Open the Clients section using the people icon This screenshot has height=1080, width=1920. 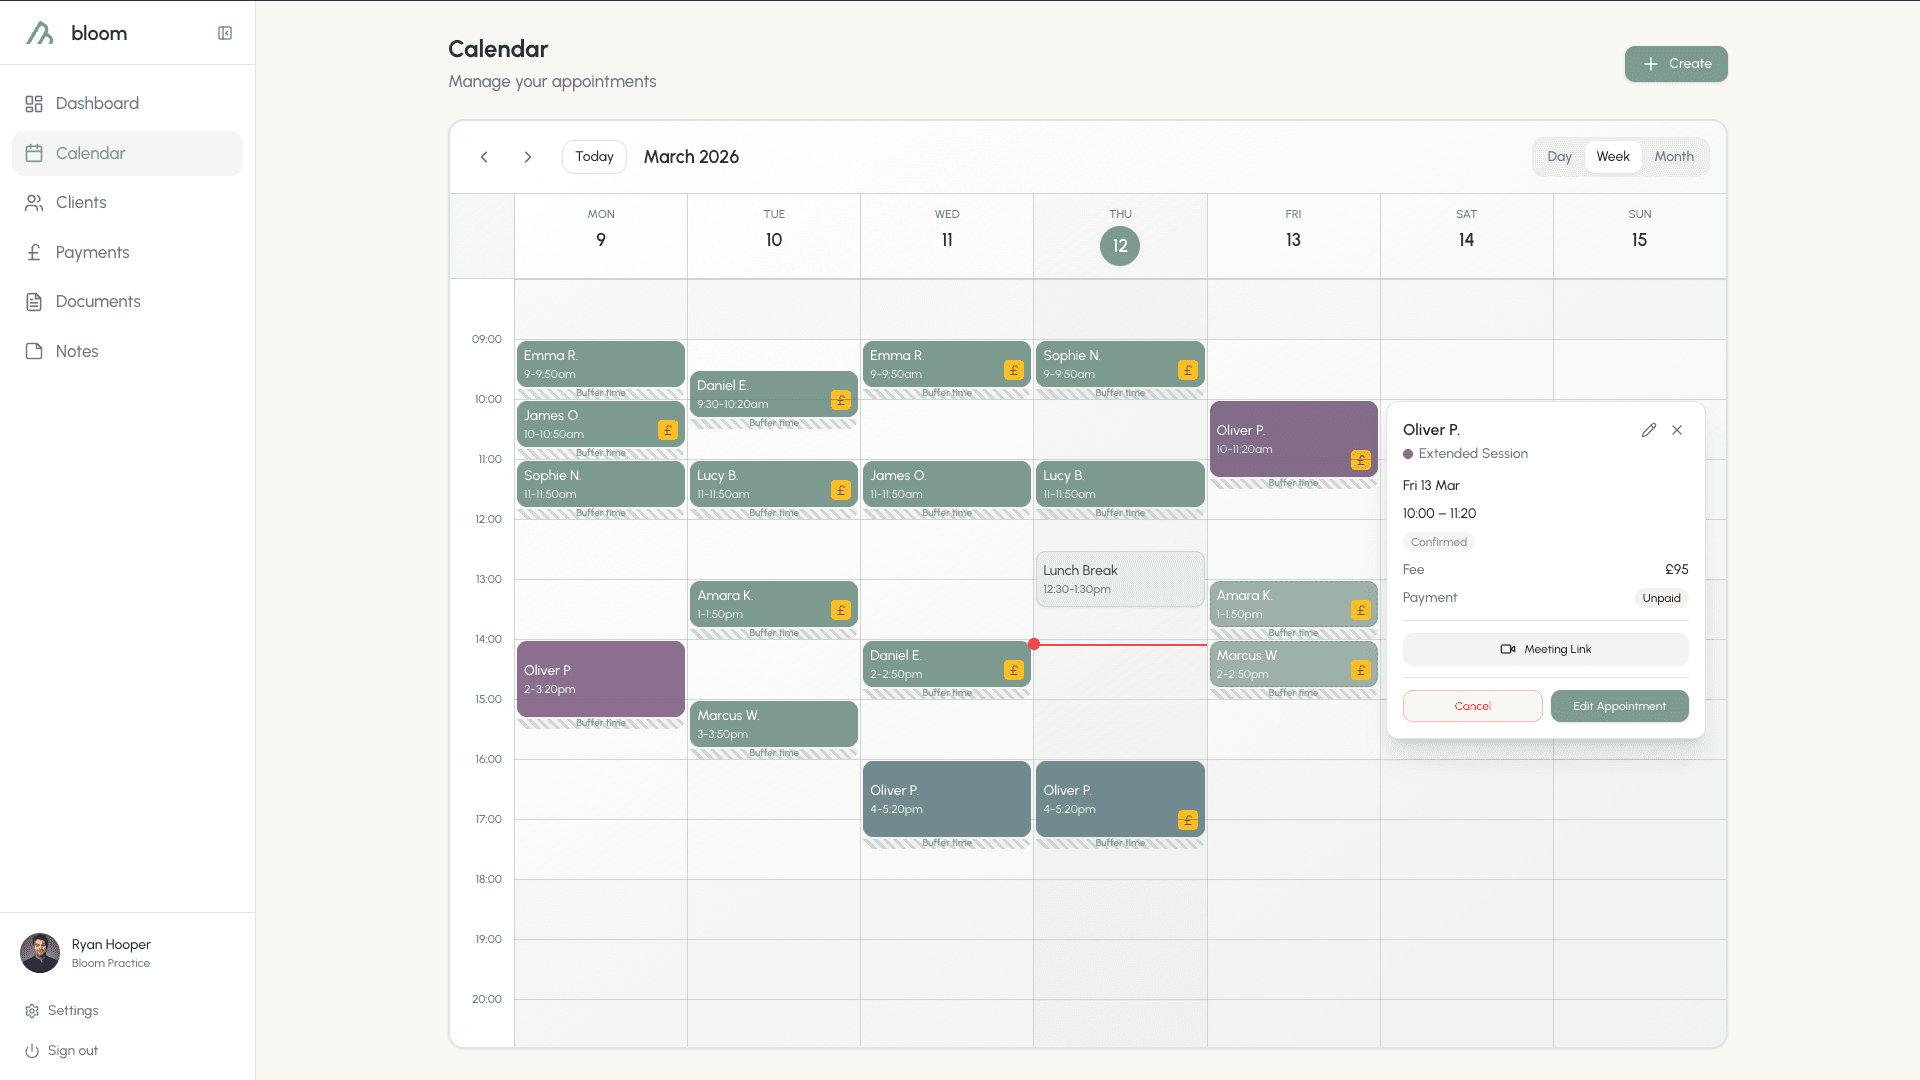click(x=35, y=202)
